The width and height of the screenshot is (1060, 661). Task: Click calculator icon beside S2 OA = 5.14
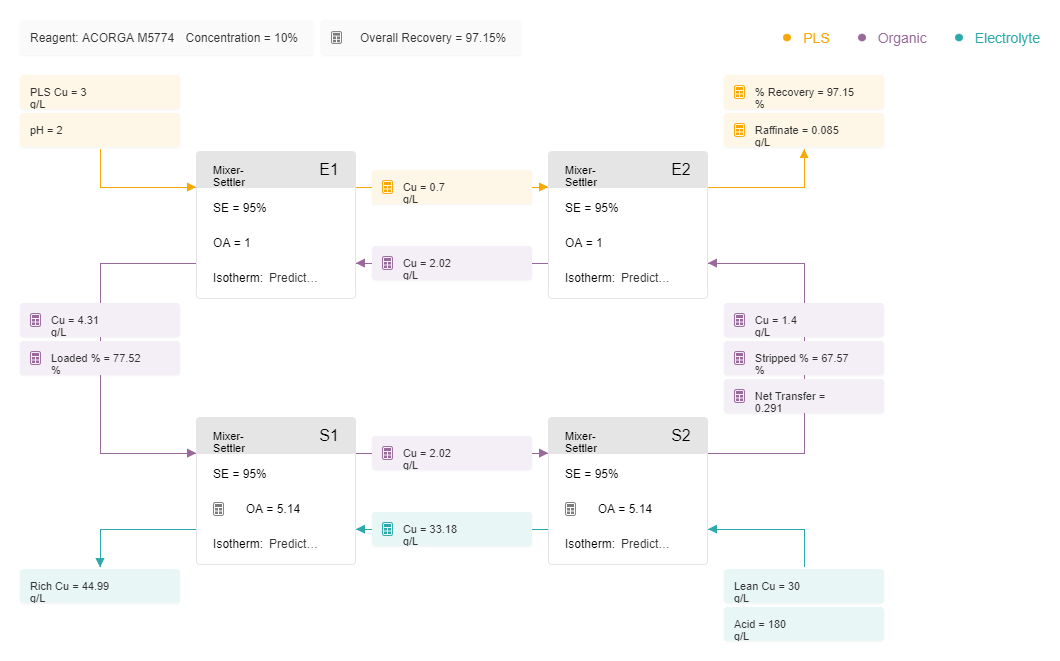click(x=571, y=509)
